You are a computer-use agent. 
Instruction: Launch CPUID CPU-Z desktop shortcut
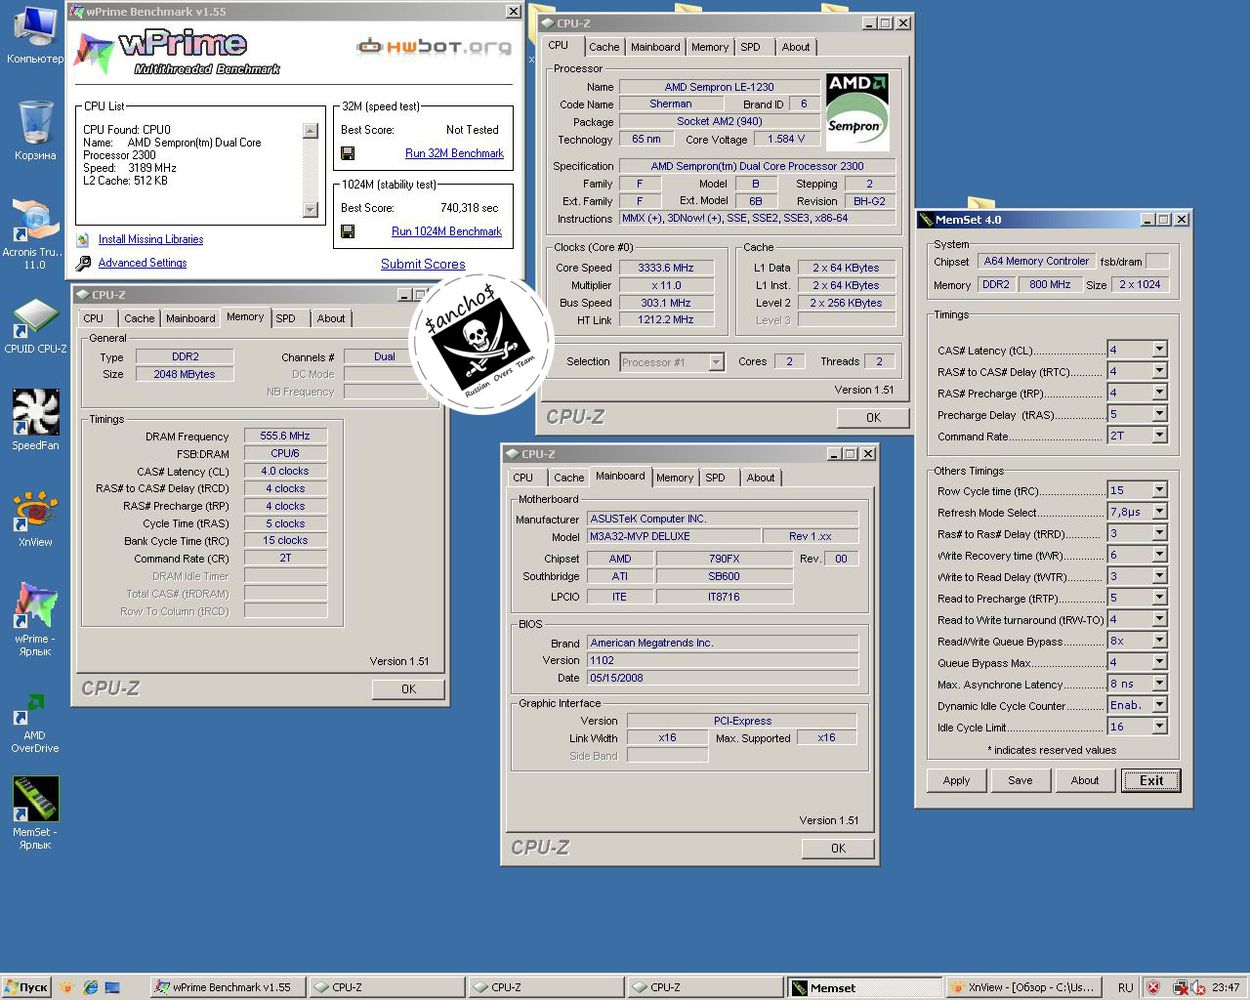click(x=35, y=325)
